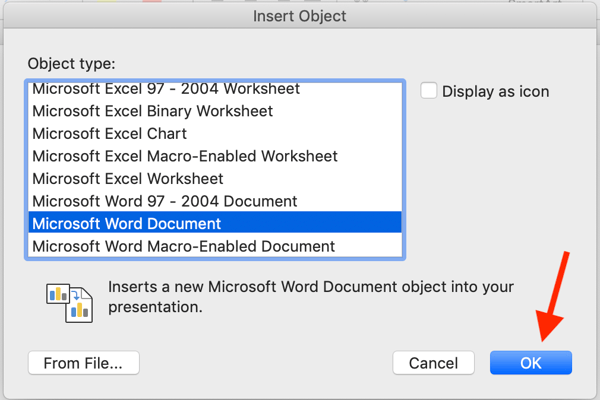600x400 pixels.
Task: Enable Display as icon checkbox
Action: pyautogui.click(x=428, y=91)
